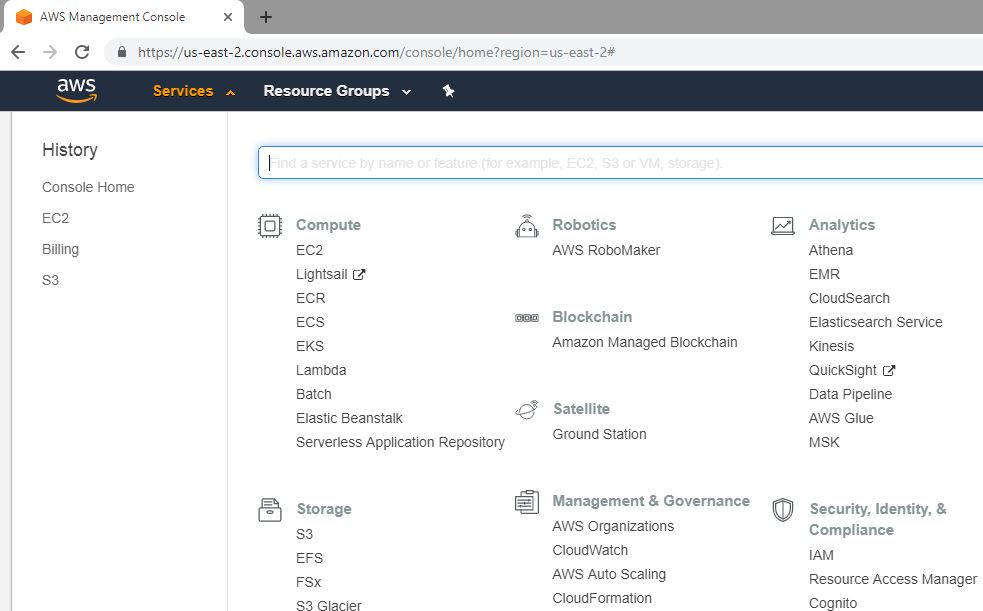
Task: Click the Satellite planet icon
Action: click(527, 409)
